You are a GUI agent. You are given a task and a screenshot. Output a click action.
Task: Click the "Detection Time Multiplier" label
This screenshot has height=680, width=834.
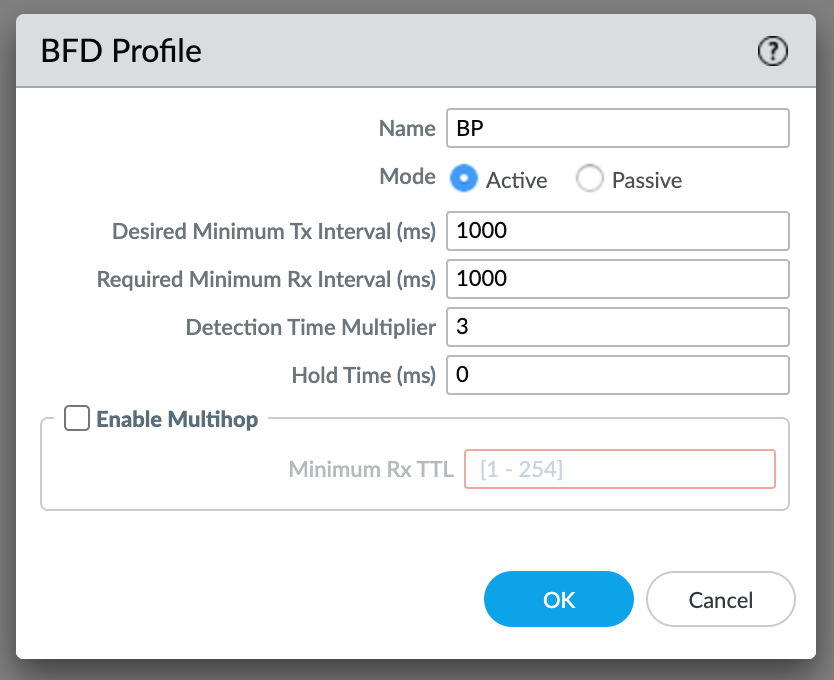click(311, 328)
